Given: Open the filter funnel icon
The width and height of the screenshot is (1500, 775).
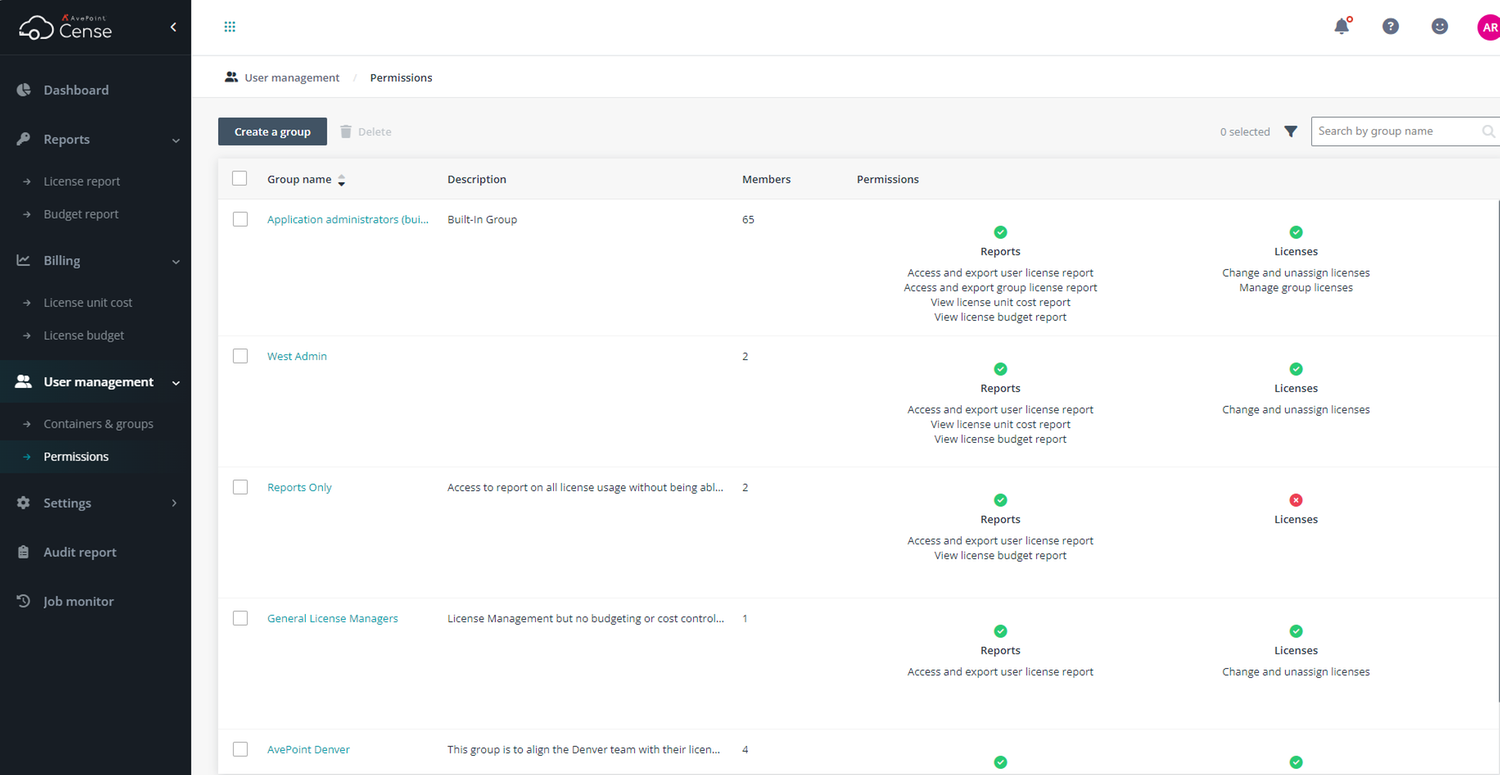Looking at the screenshot, I should click(x=1291, y=132).
